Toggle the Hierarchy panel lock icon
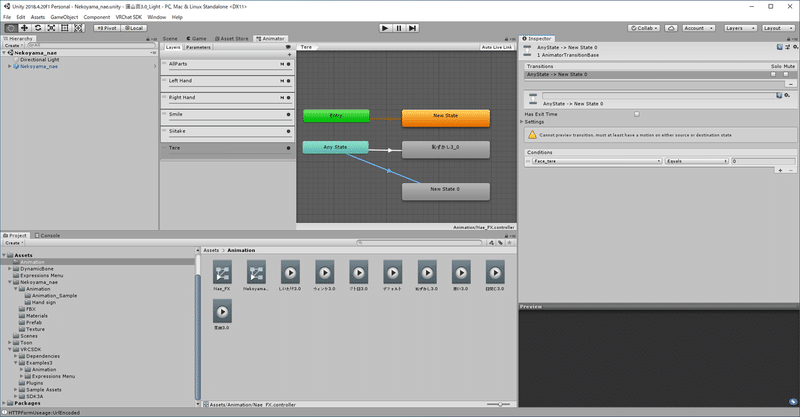 pyautogui.click(x=148, y=39)
